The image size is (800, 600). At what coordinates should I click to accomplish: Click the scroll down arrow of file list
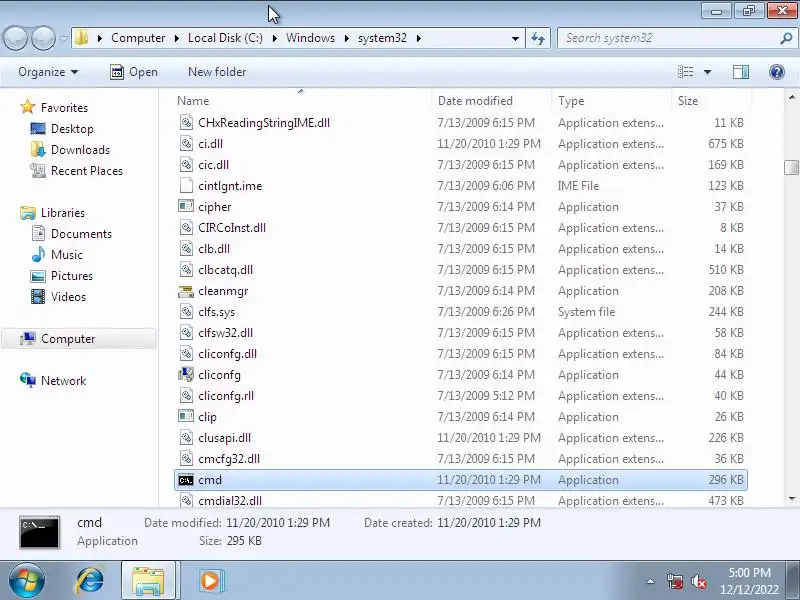coord(791,499)
